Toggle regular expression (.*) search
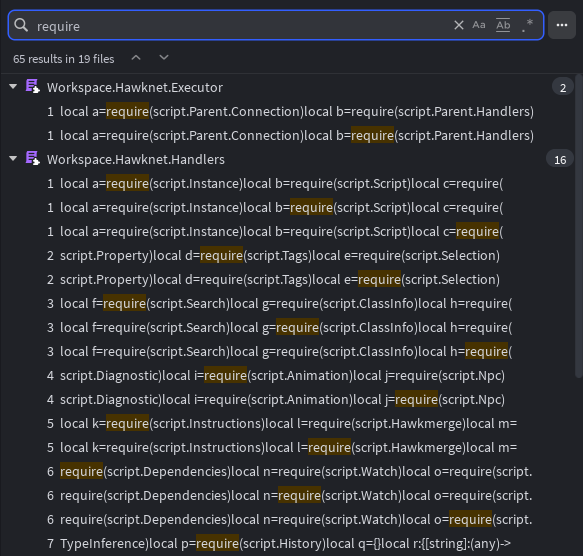This screenshot has width=583, height=556. (x=527, y=25)
